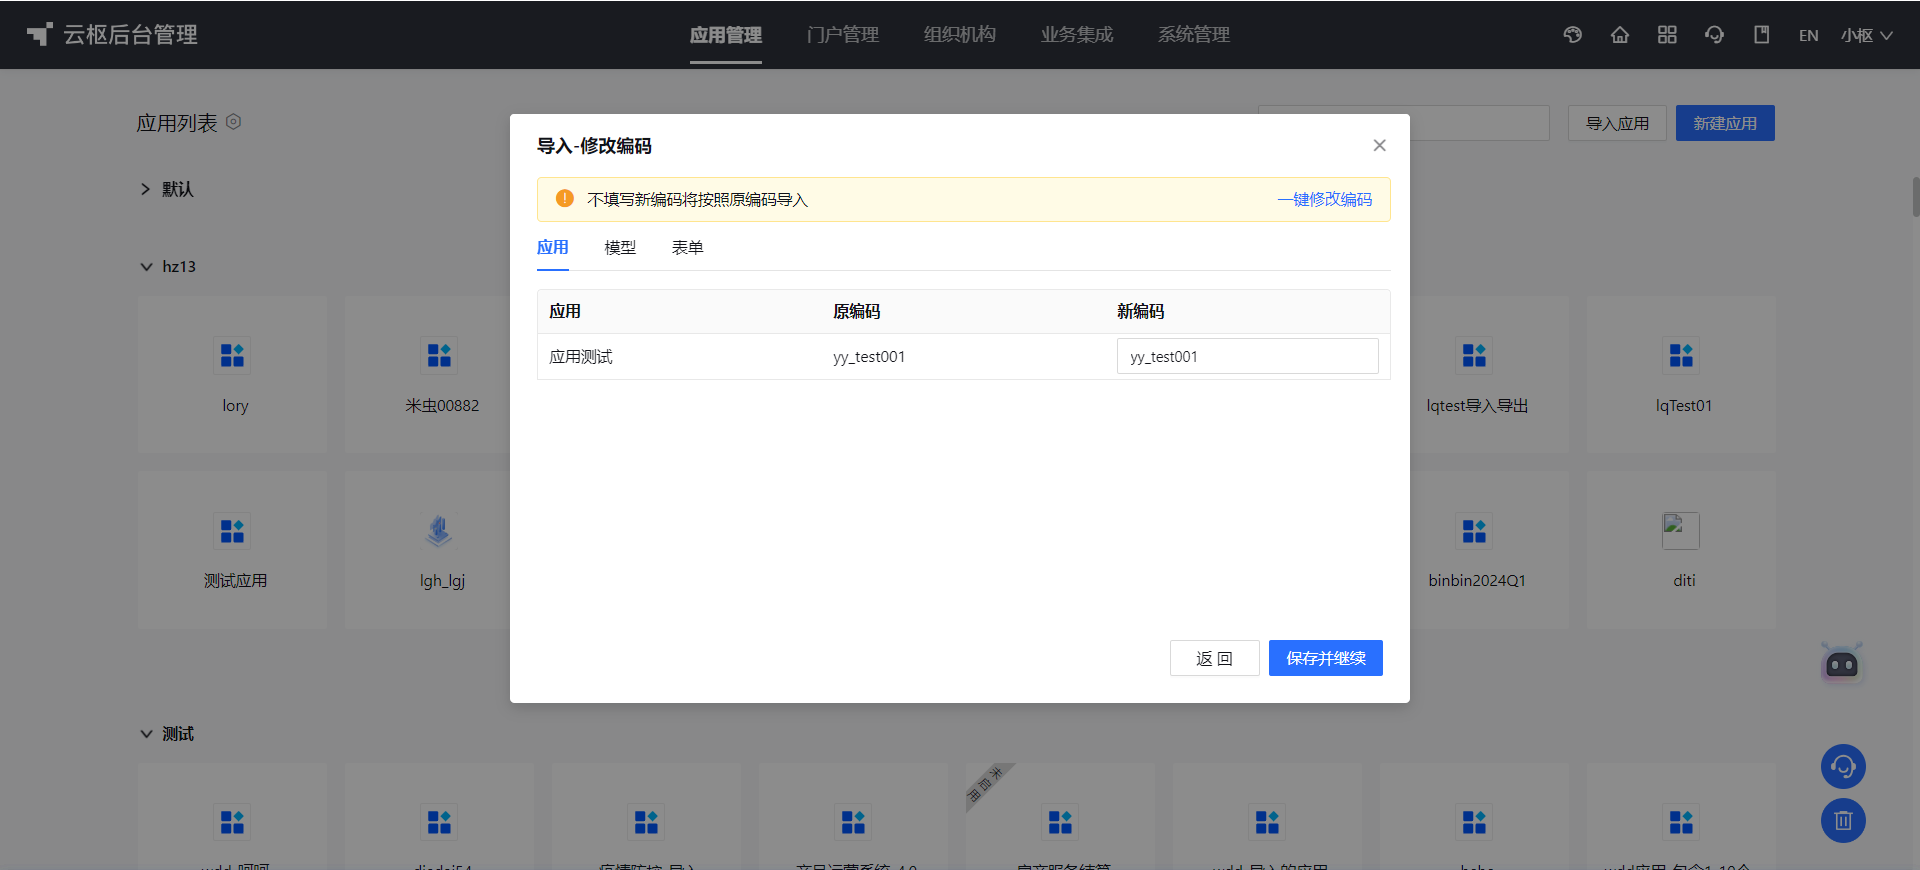
Task: Open the palette theme icon in header
Action: 1573,35
